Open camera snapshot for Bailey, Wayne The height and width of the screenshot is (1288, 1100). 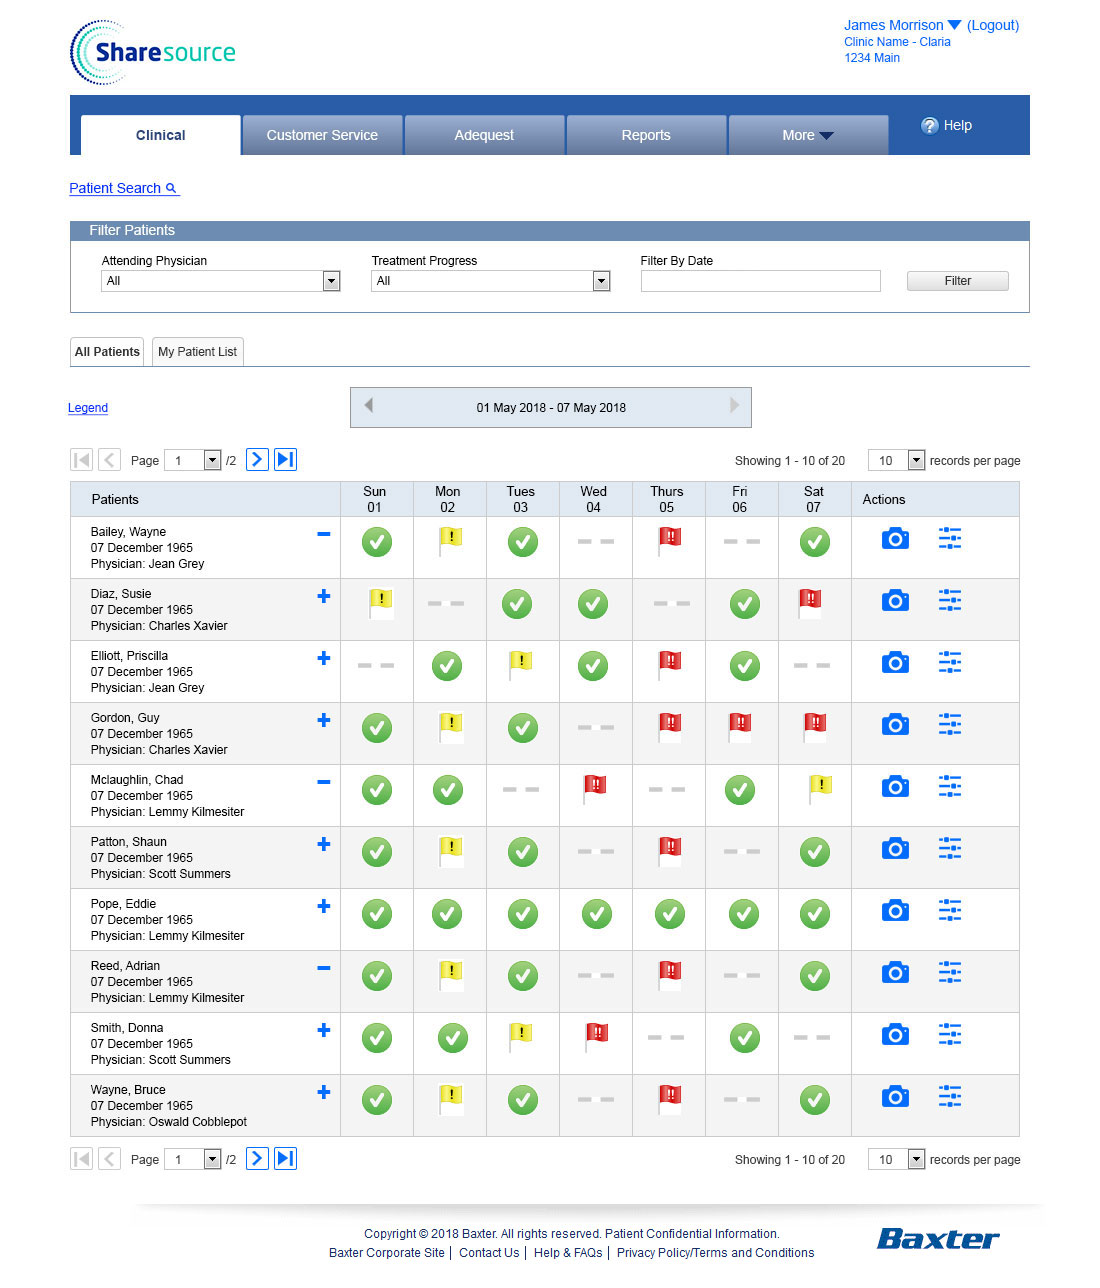[895, 539]
